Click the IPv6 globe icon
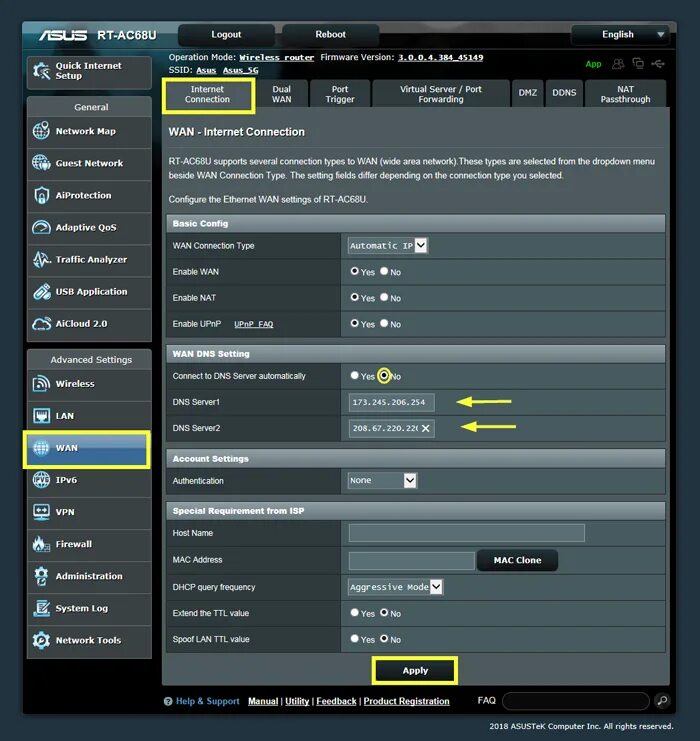This screenshot has width=700, height=741. [41, 480]
